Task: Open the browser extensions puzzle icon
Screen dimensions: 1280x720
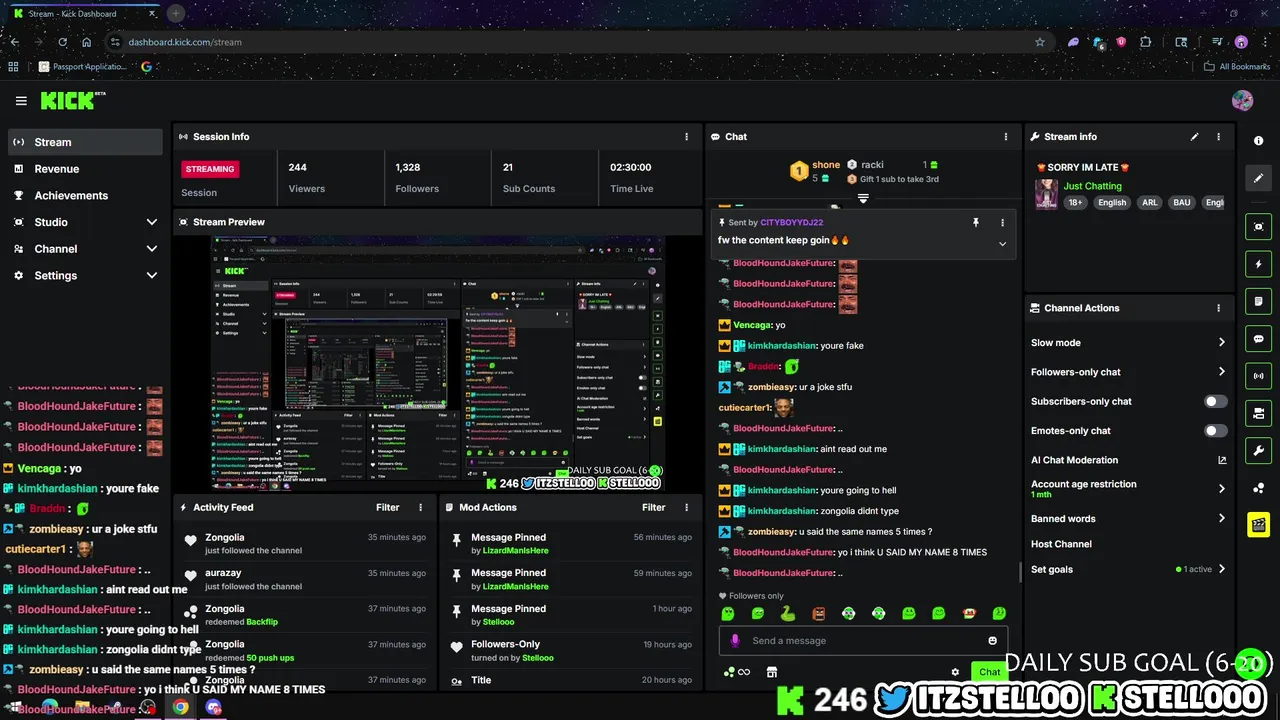Action: 1145,42
